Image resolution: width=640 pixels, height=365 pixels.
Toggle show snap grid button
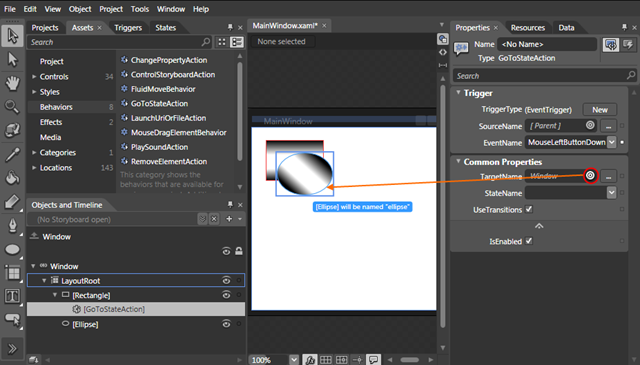coord(325,360)
